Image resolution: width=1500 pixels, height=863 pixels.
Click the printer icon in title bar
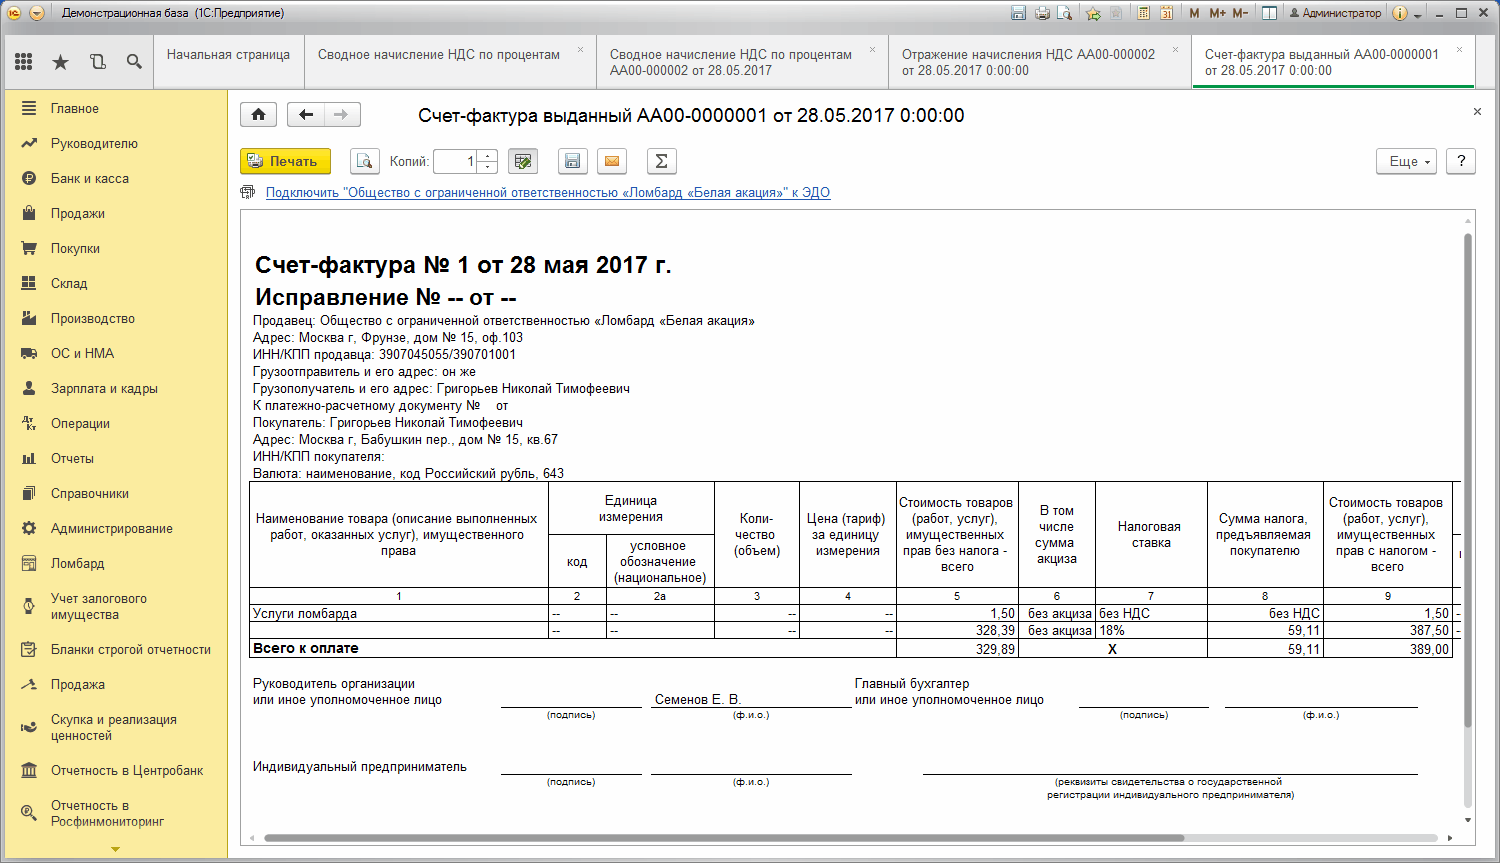pyautogui.click(x=1042, y=13)
